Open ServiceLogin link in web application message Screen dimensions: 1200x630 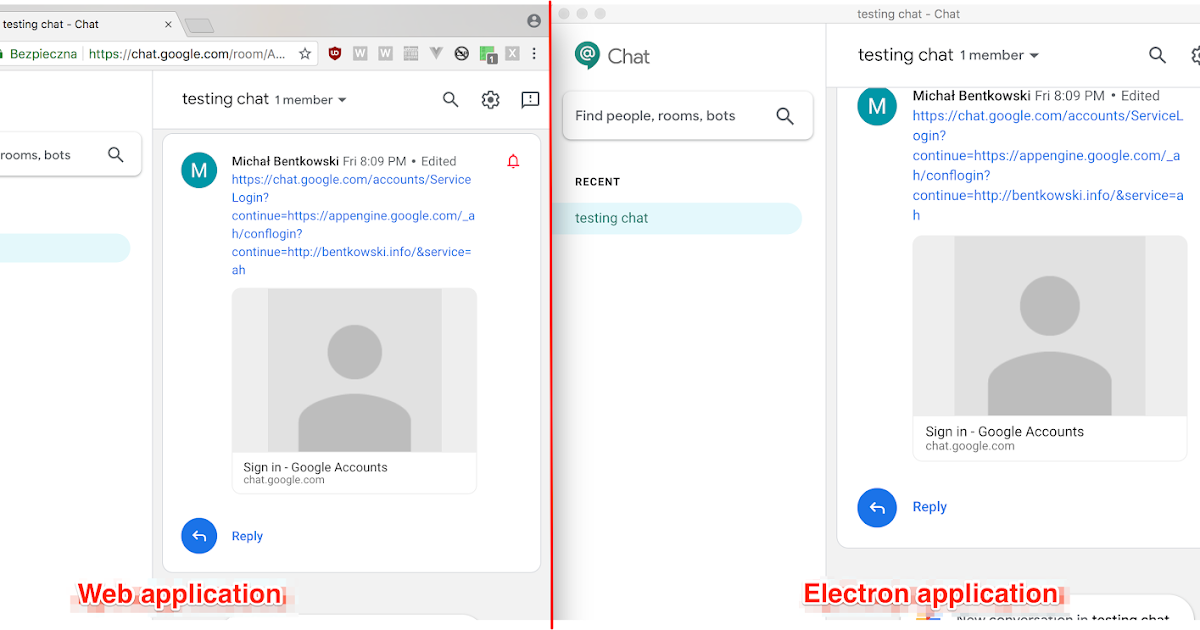(353, 225)
